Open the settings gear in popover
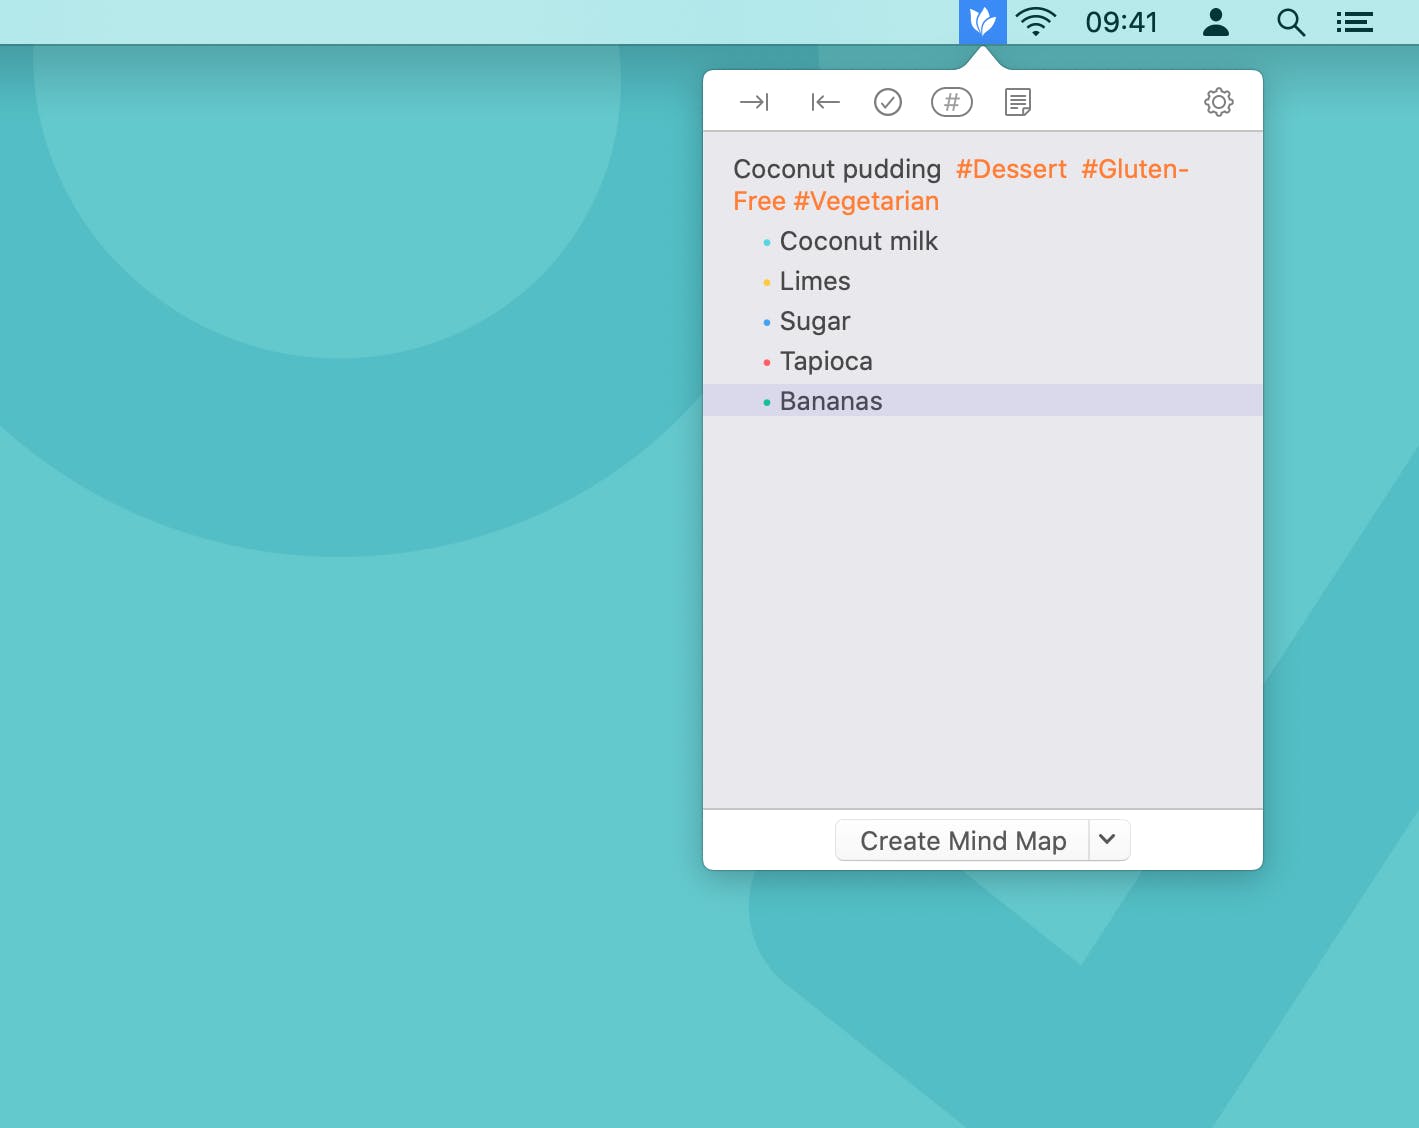 1218,102
